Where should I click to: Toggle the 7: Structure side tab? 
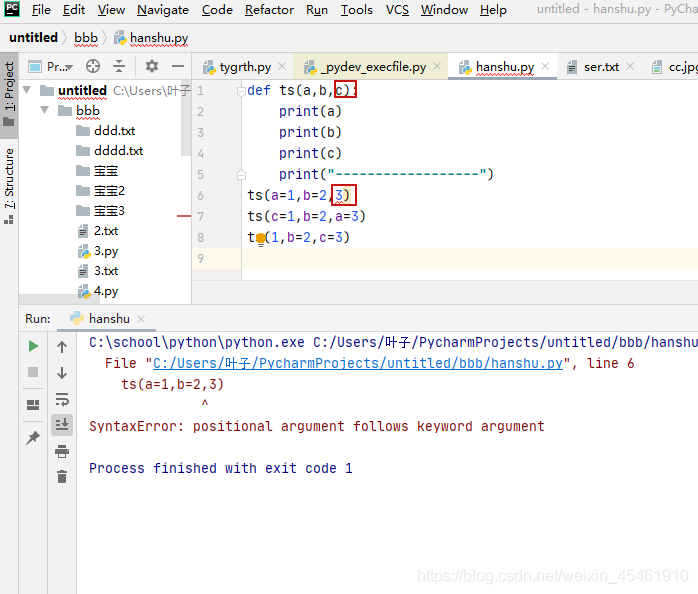click(x=9, y=186)
